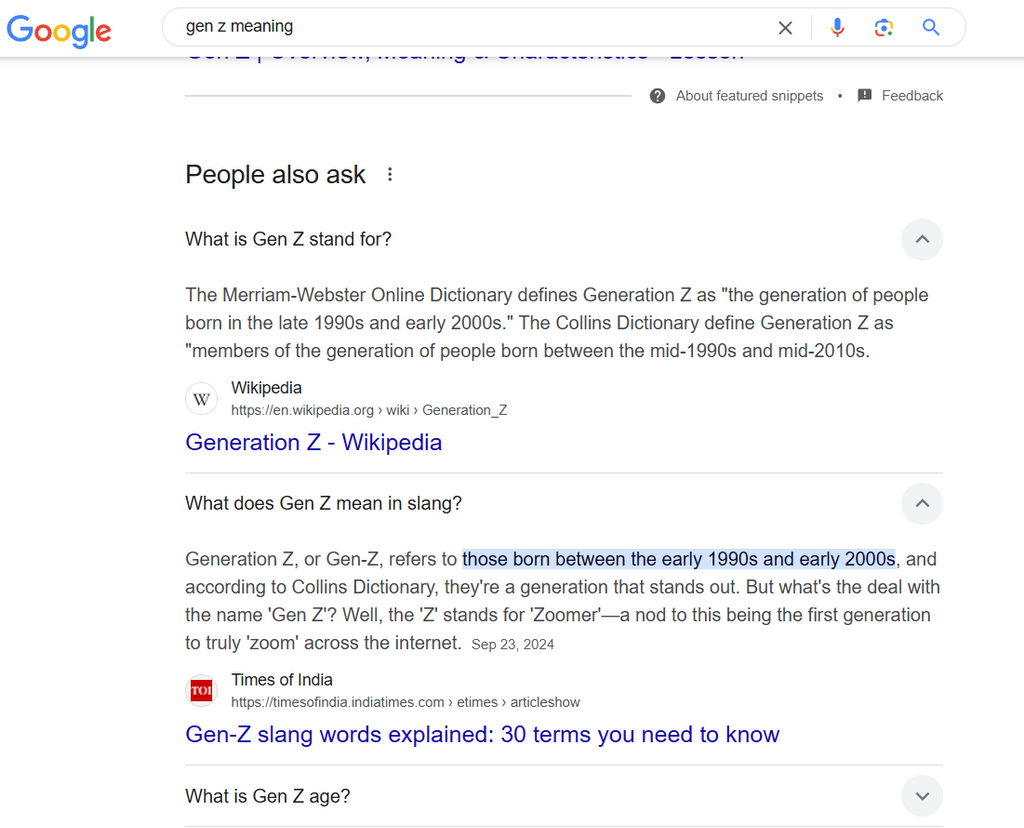1024x828 pixels.
Task: Click the Times of India source name
Action: (x=281, y=680)
